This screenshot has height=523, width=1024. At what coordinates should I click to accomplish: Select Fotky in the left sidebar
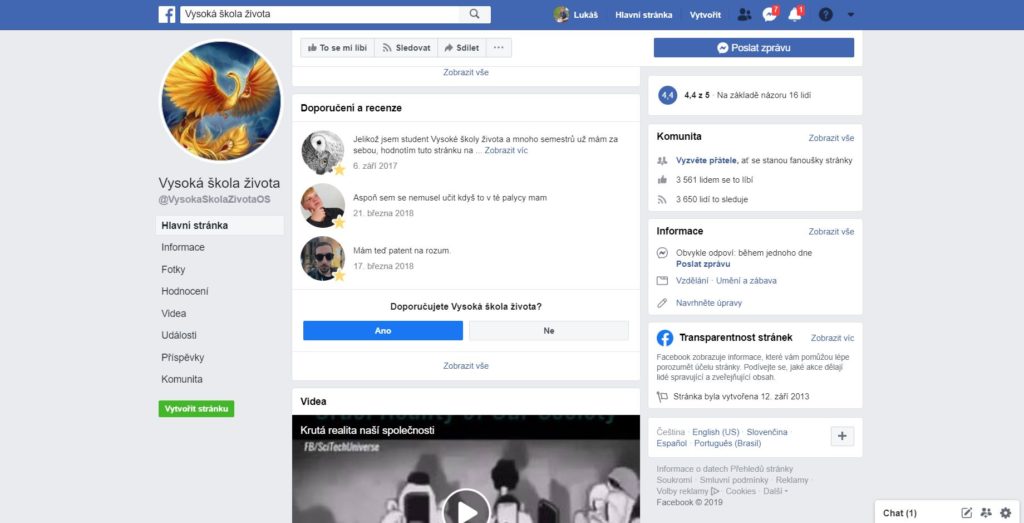(173, 269)
